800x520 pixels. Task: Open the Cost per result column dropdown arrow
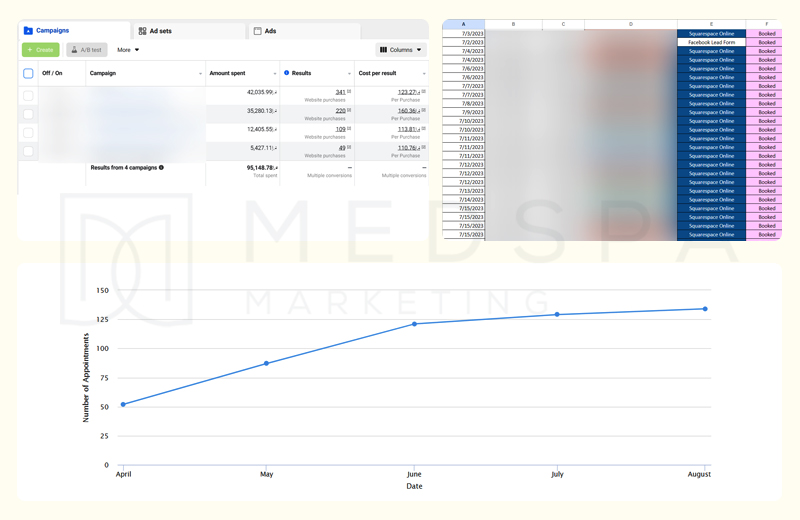tap(424, 74)
